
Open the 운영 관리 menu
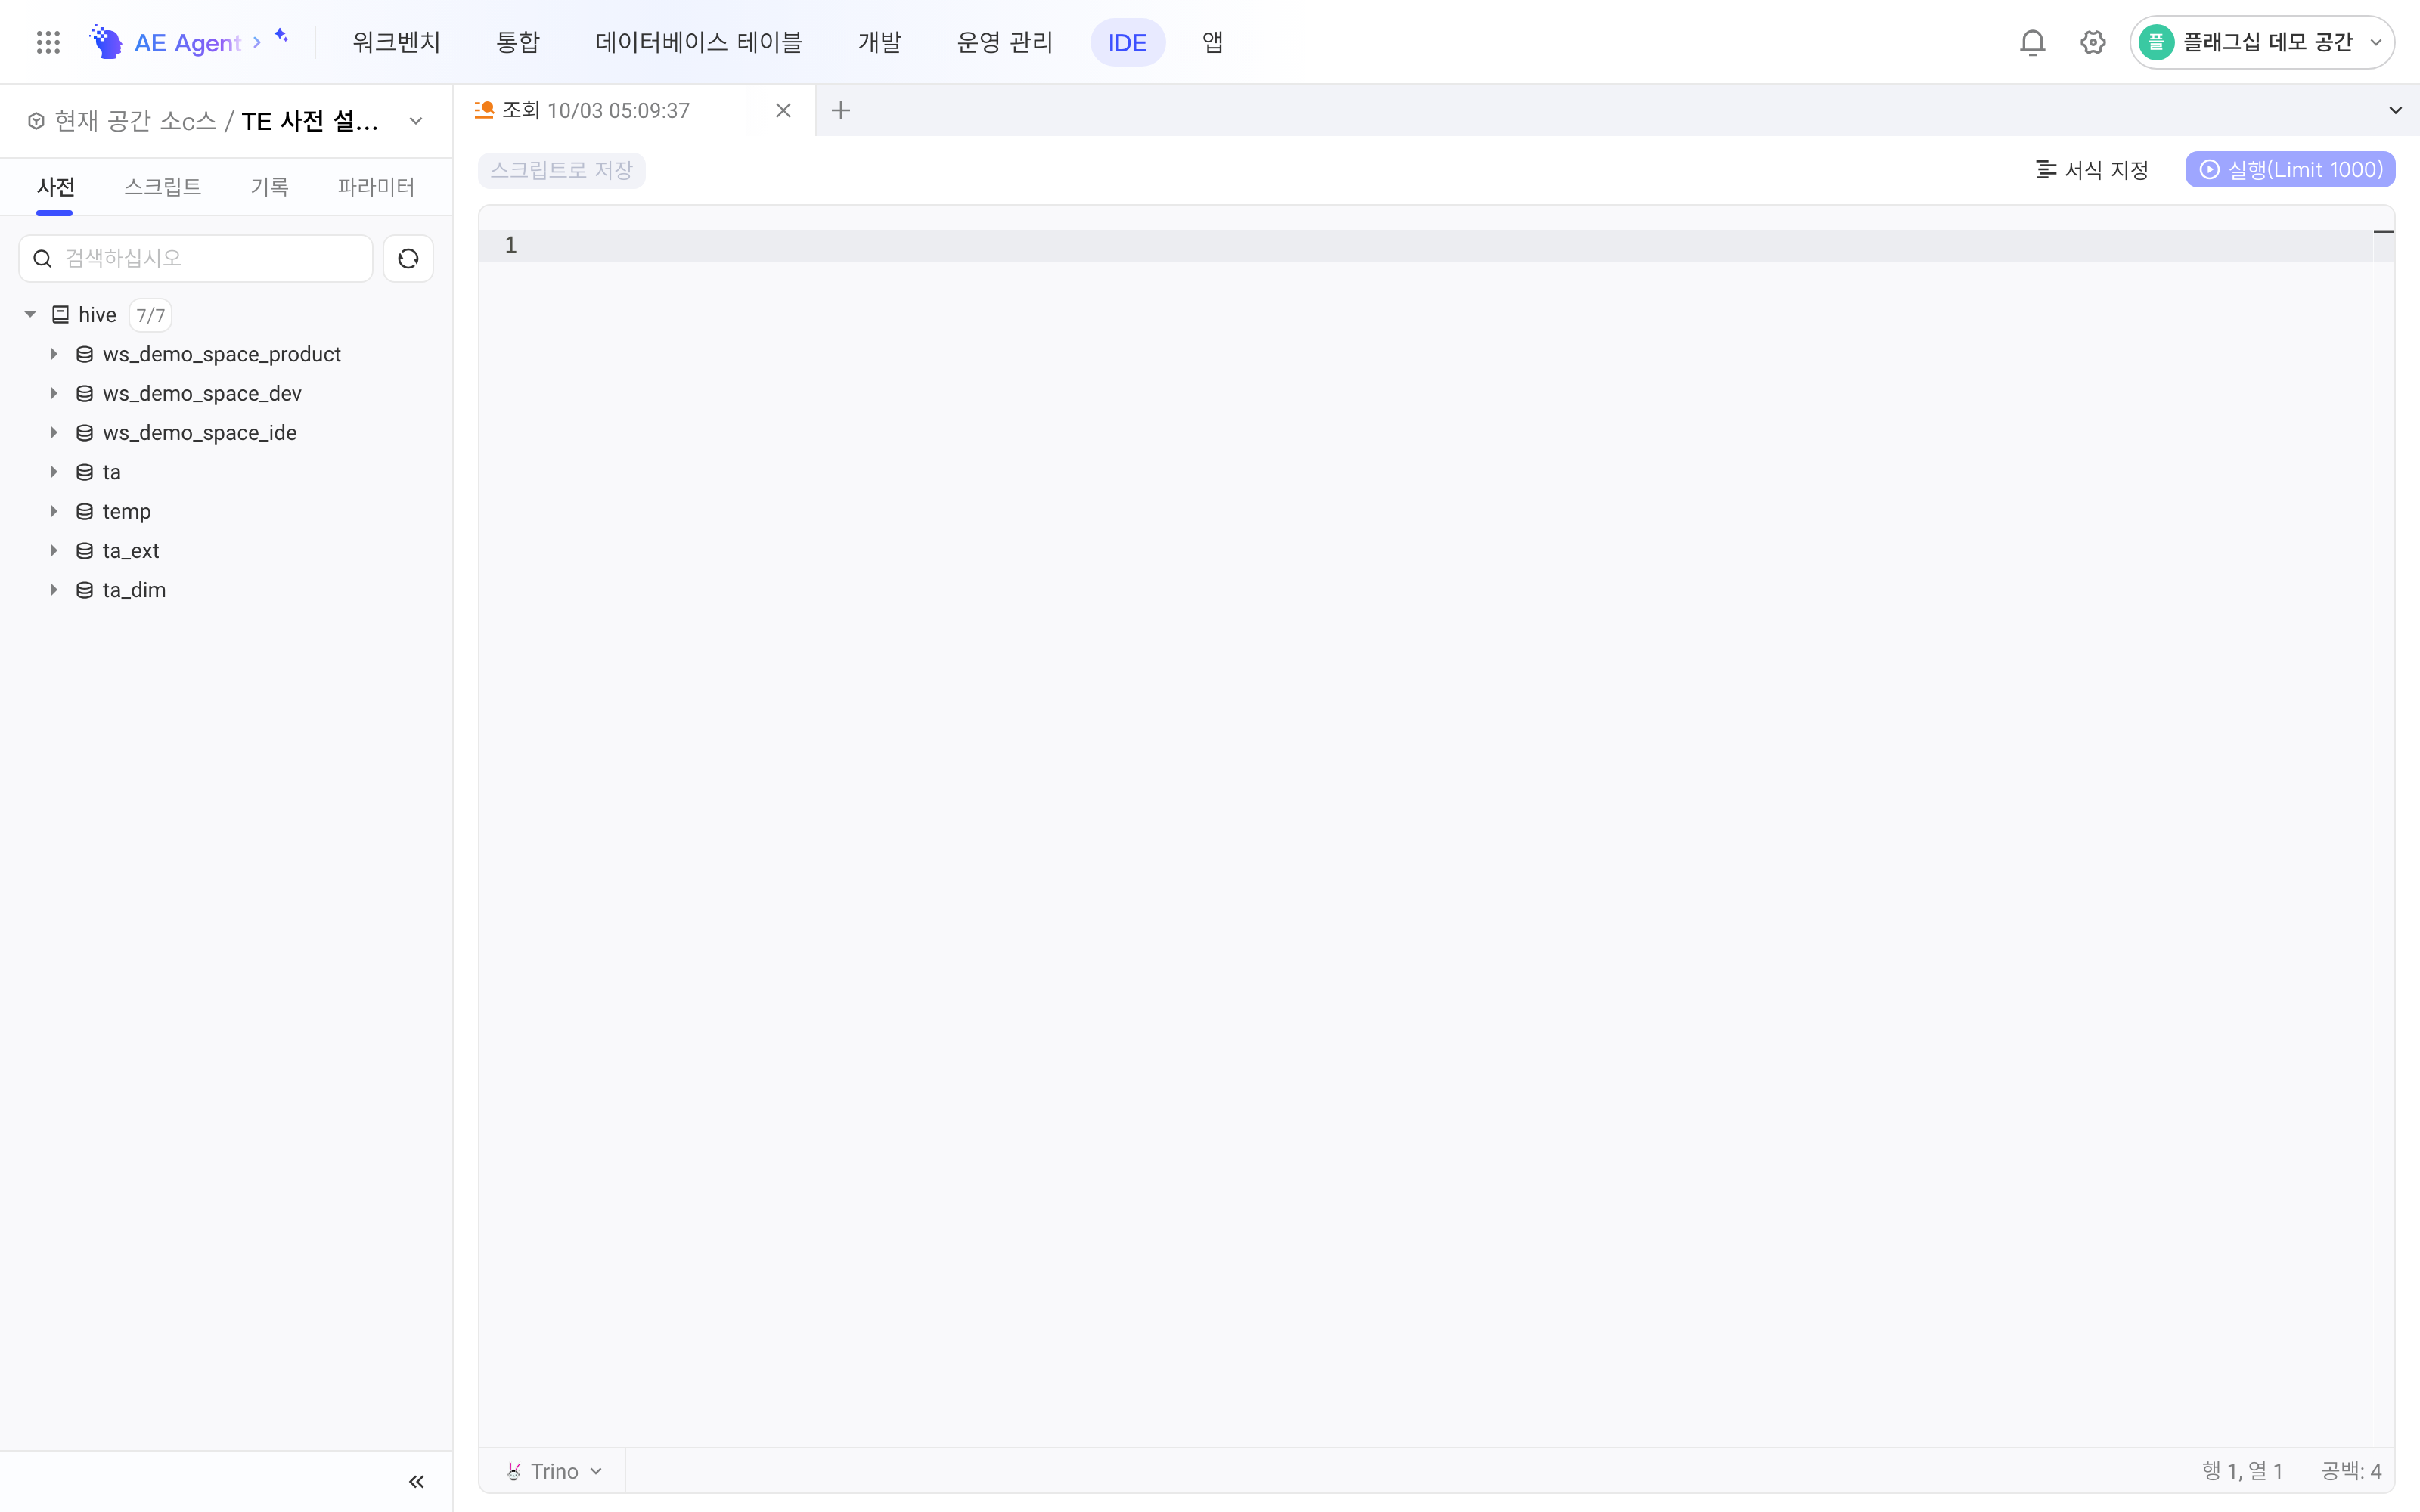[1005, 42]
